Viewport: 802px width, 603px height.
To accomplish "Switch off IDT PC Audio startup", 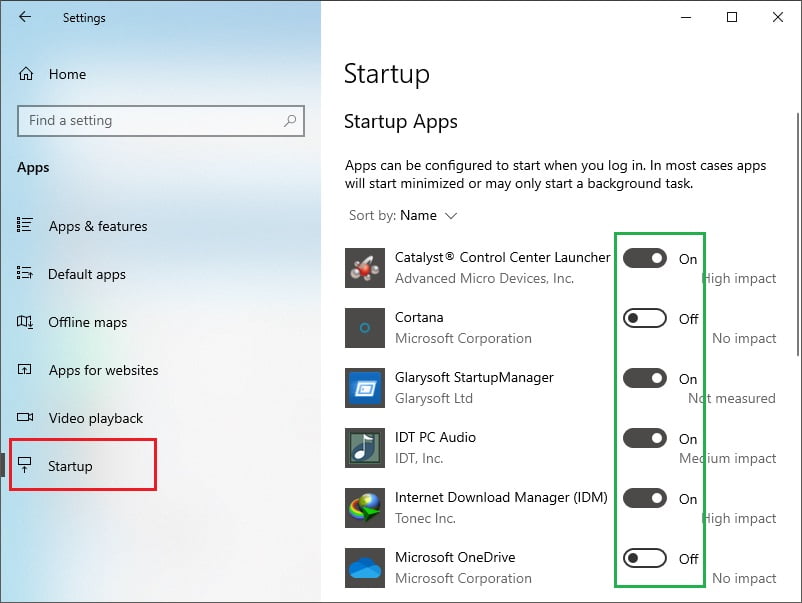I will click(644, 438).
